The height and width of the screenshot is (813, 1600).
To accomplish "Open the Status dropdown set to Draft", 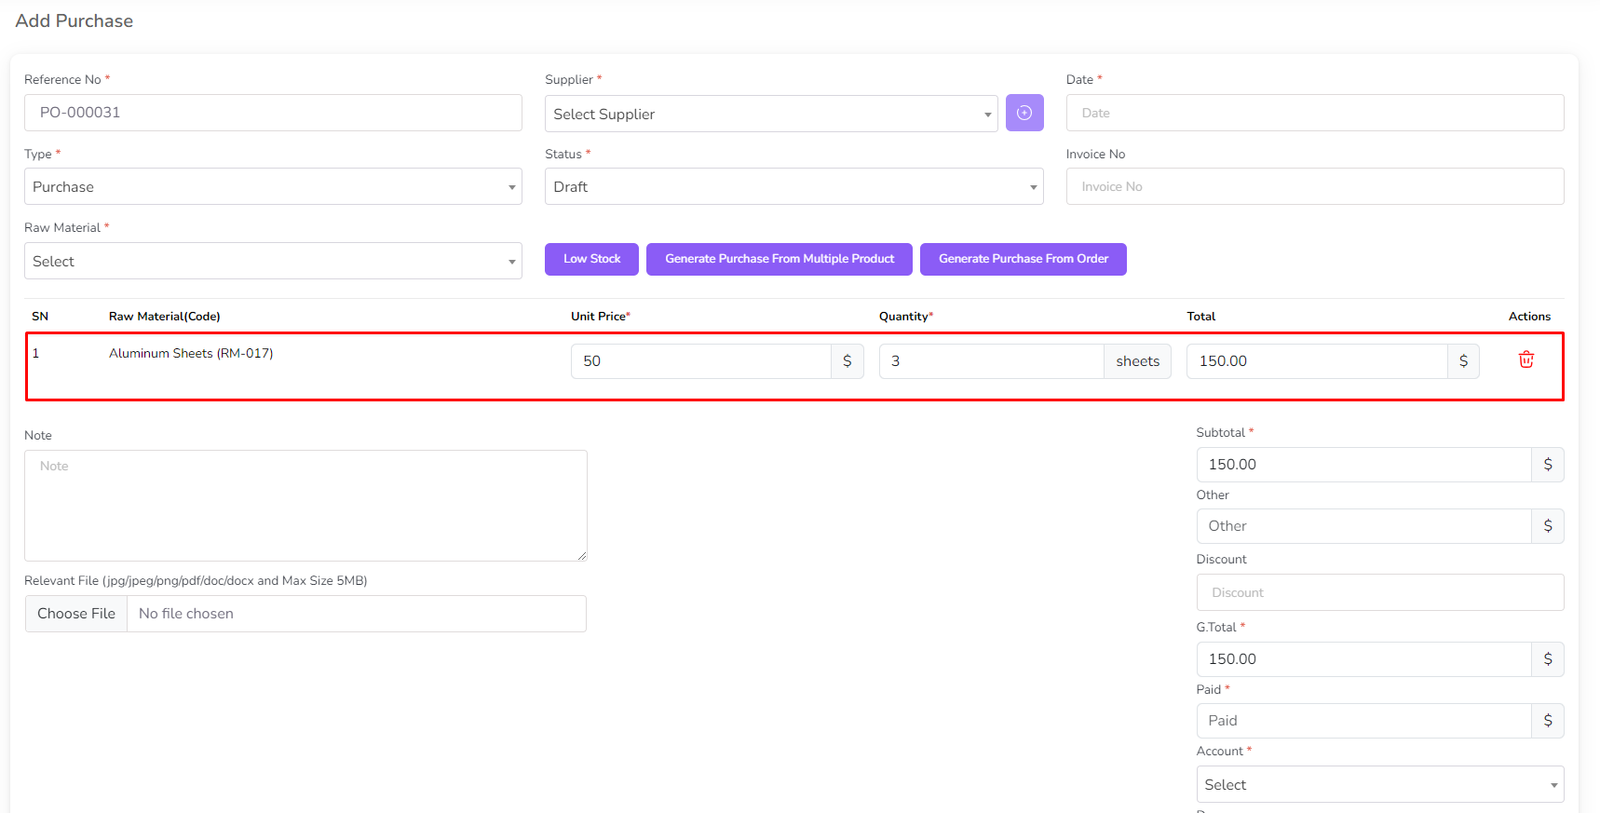I will point(793,187).
